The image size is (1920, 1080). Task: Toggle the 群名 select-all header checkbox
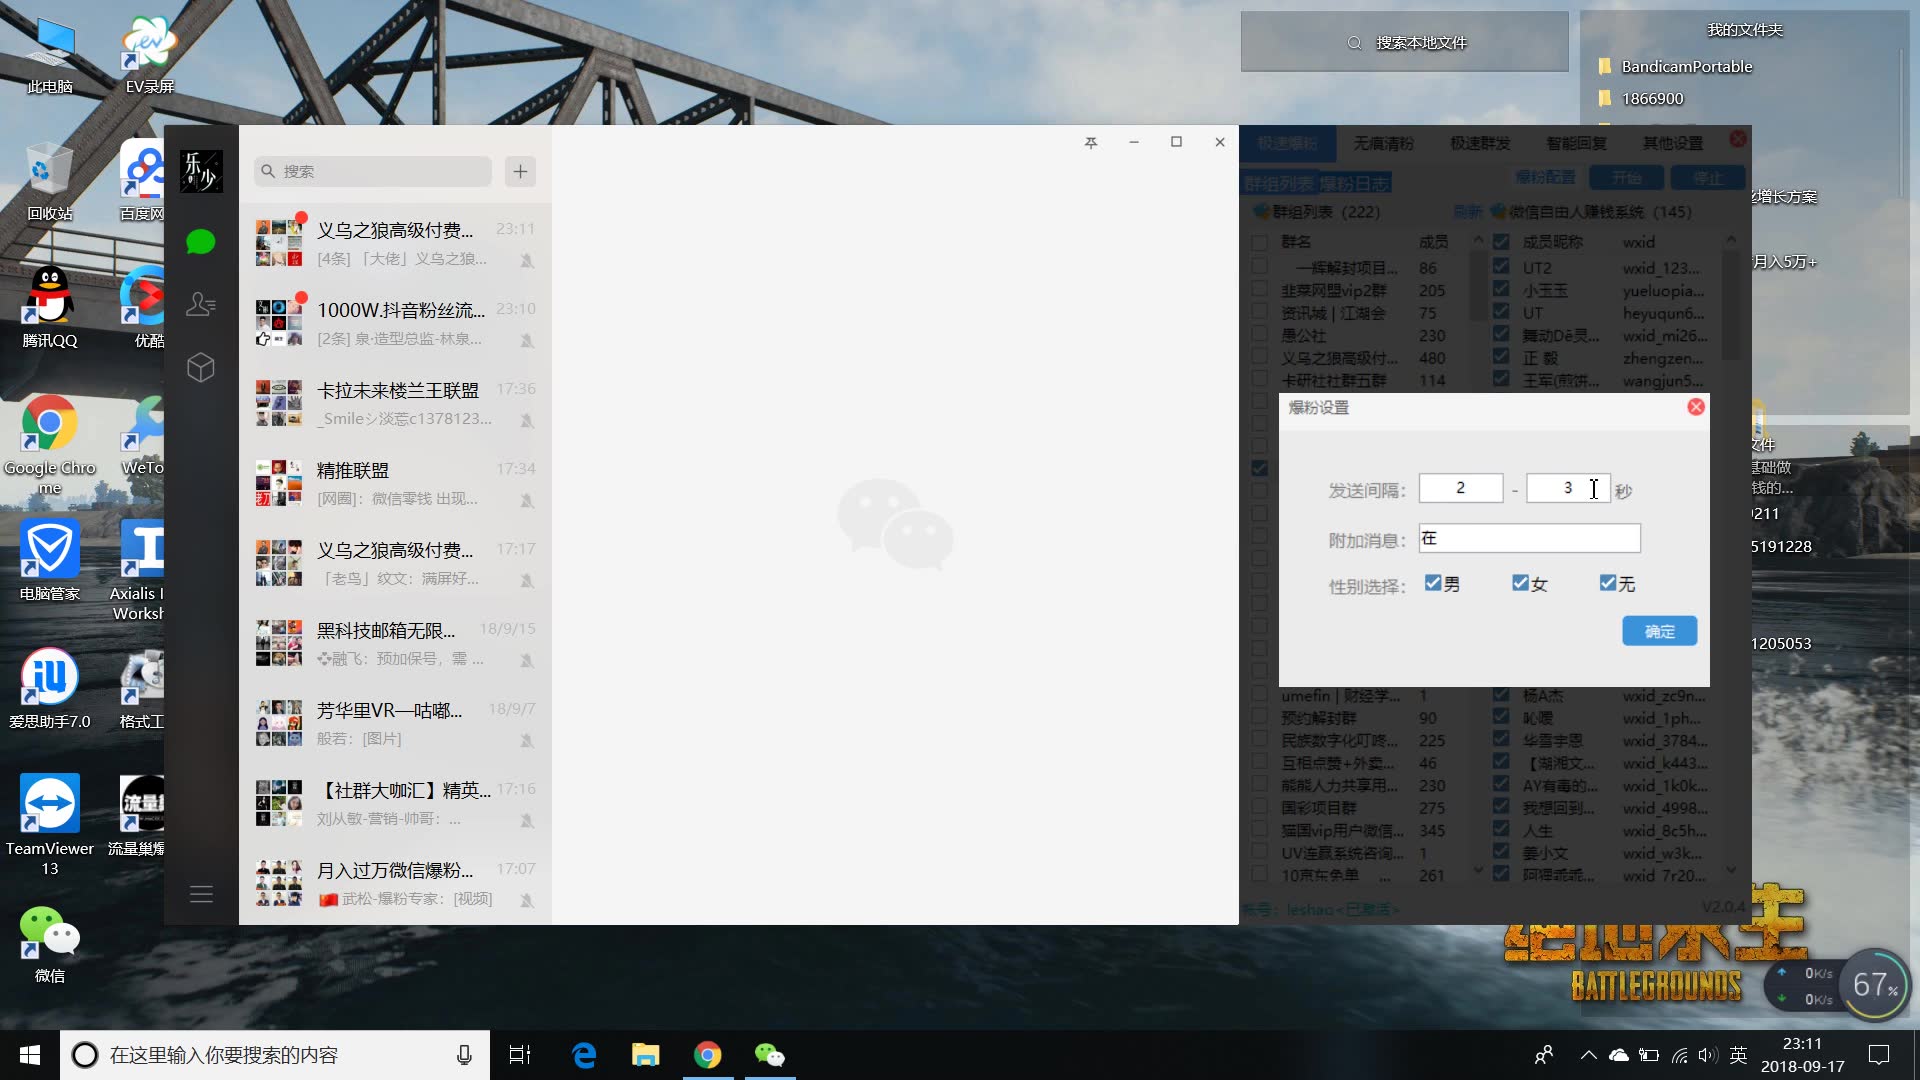point(1260,242)
